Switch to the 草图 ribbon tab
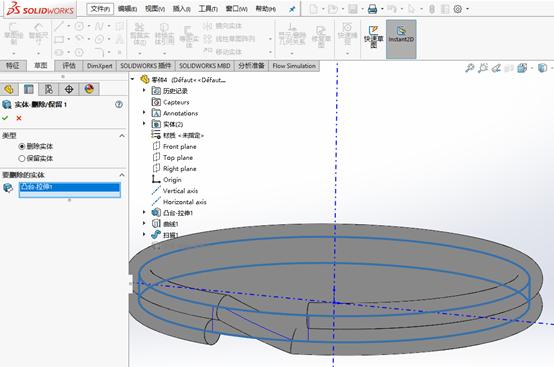This screenshot has height=367, width=554. 41,66
